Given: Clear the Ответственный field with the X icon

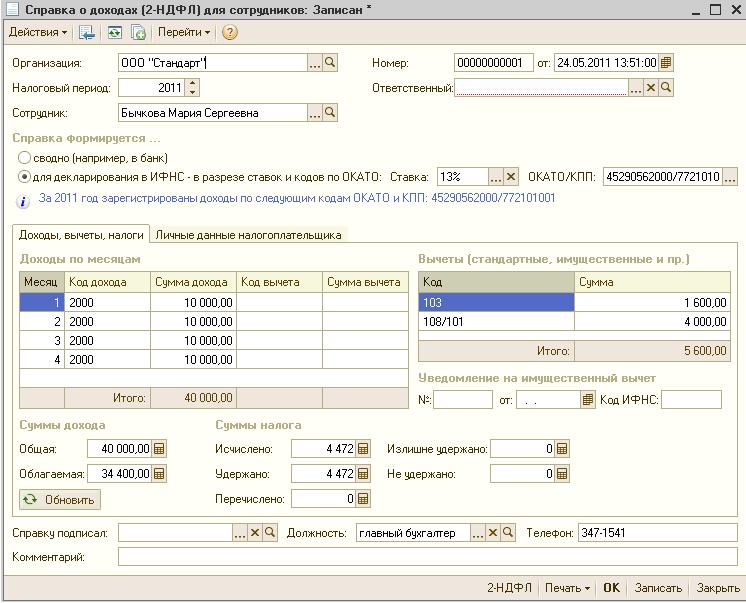Looking at the screenshot, I should click(x=651, y=88).
